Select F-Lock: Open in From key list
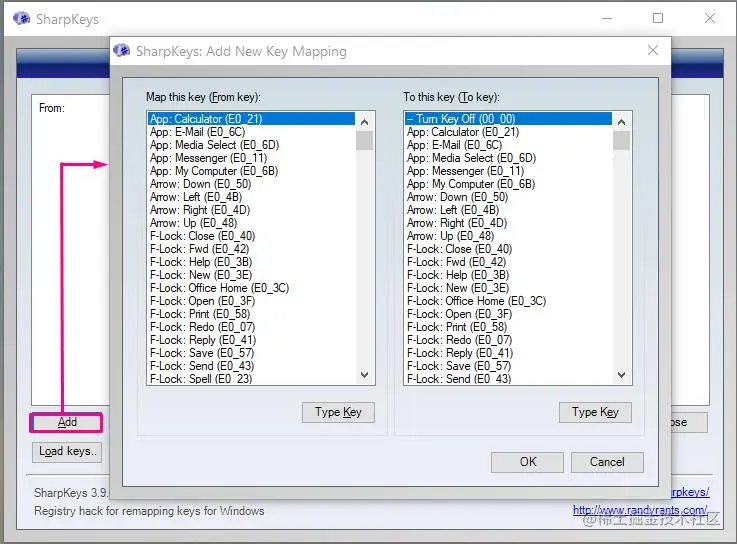Screen dimensions: 737x544 point(251,301)
